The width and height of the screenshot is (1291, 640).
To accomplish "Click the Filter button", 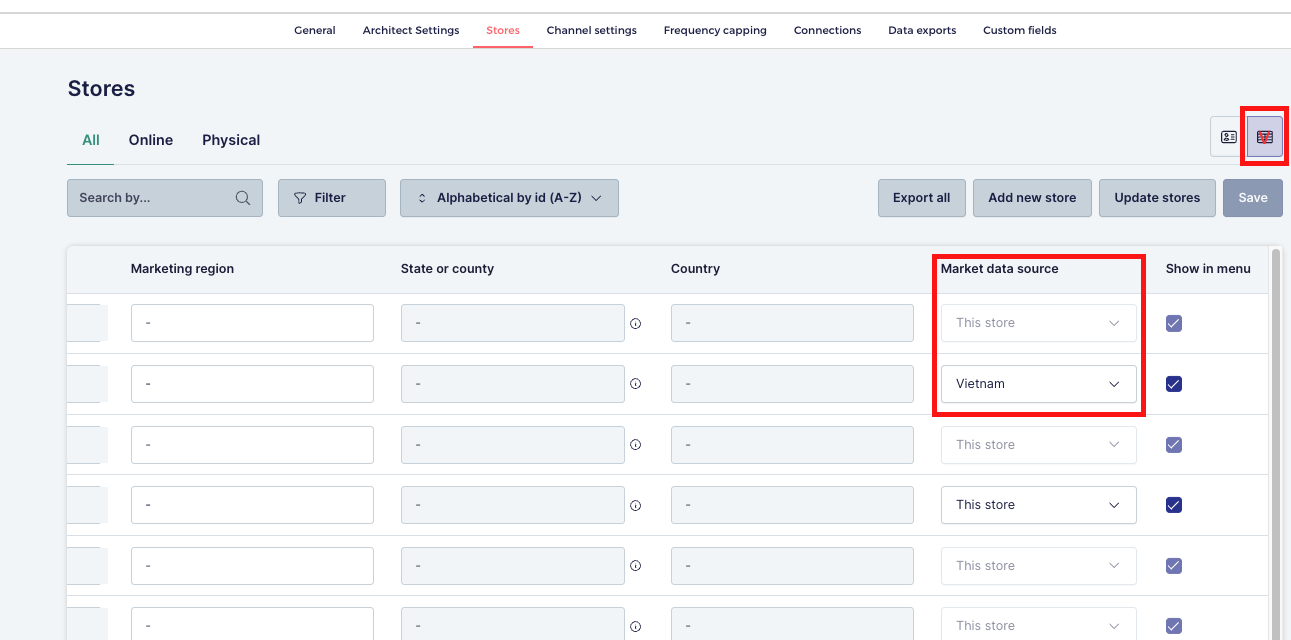I will pyautogui.click(x=332, y=198).
